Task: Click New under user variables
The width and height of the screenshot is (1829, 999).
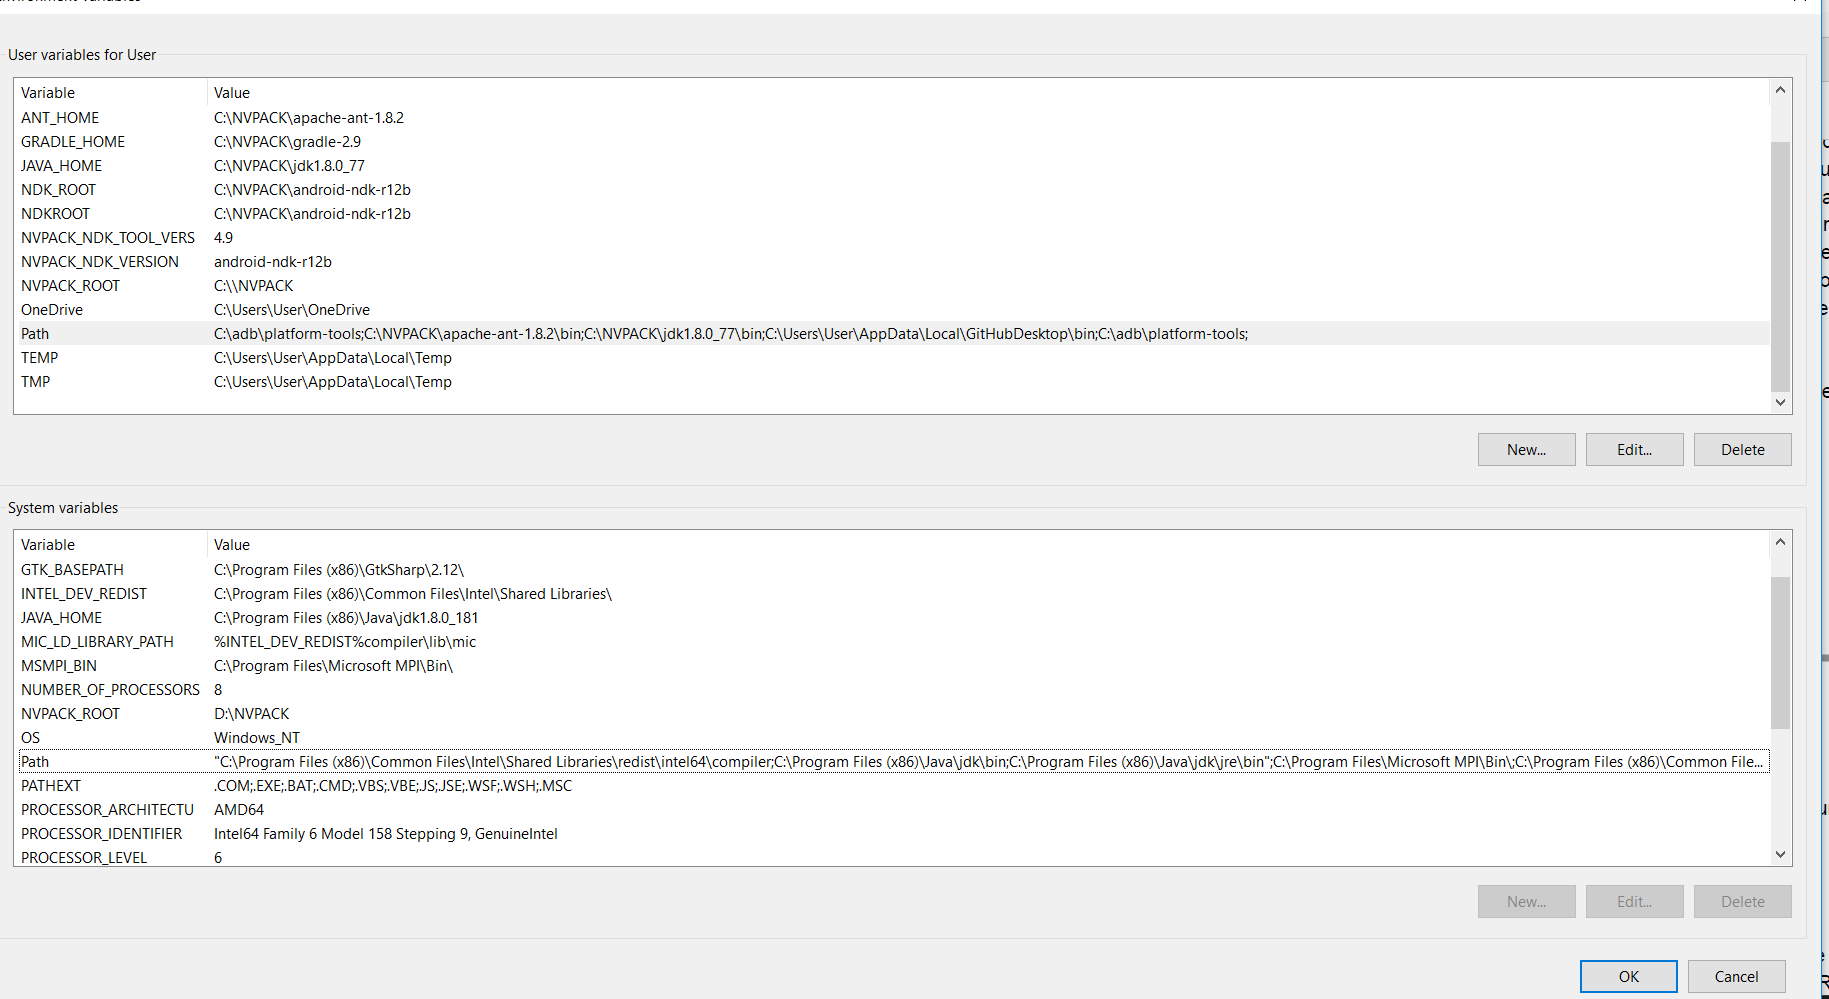Action: coord(1526,449)
